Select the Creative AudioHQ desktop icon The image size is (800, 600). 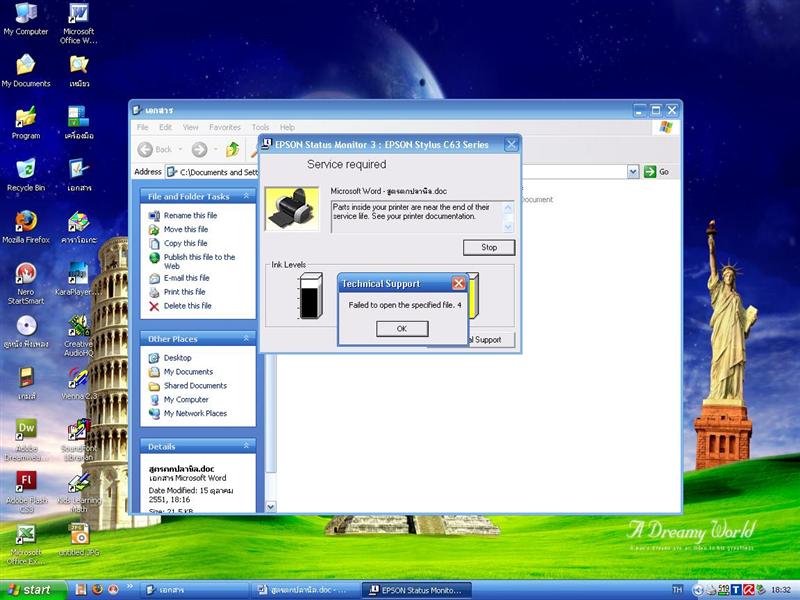tap(79, 335)
